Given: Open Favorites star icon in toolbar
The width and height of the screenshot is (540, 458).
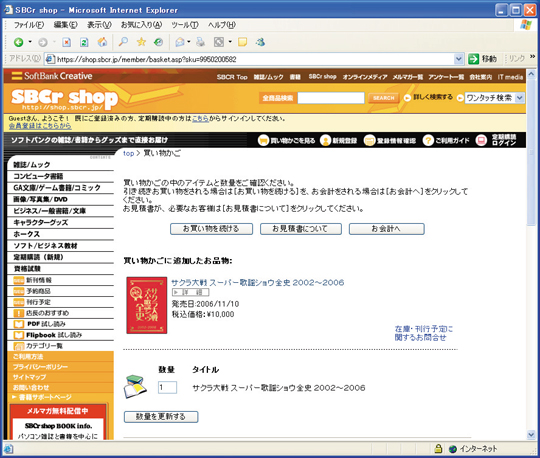Looking at the screenshot, I should (x=141, y=42).
